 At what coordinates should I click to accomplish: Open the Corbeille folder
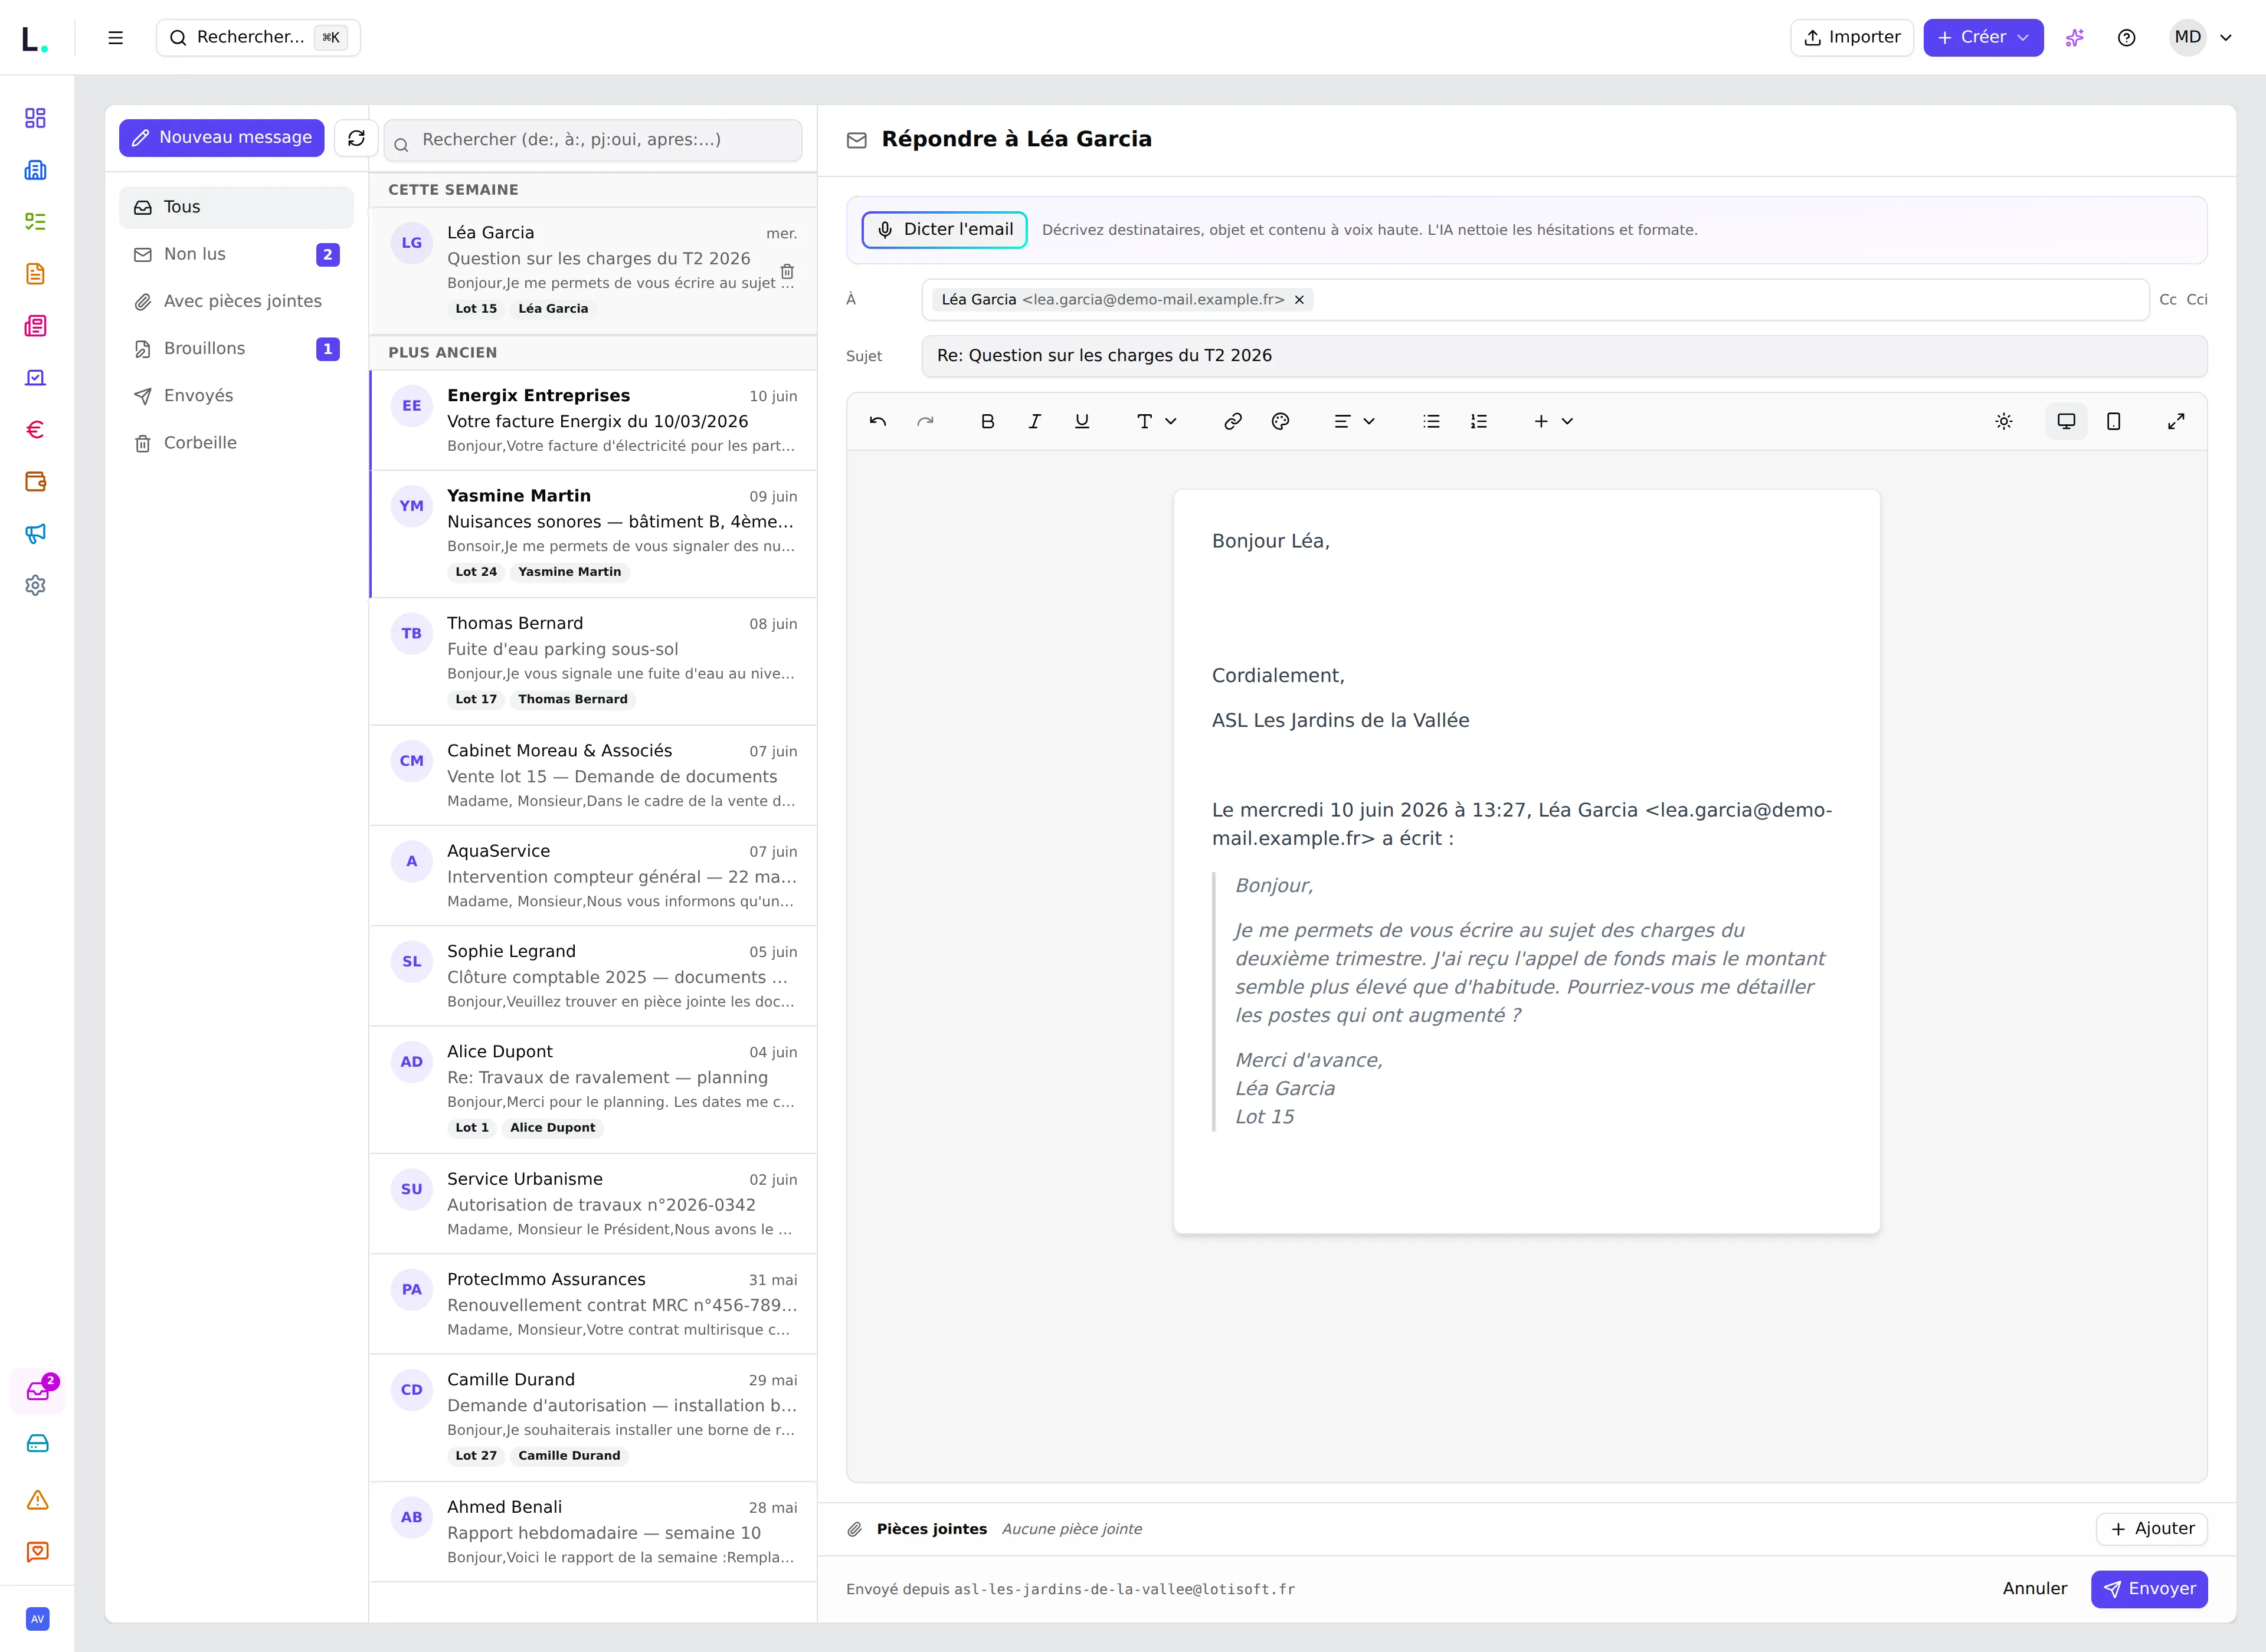click(236, 443)
